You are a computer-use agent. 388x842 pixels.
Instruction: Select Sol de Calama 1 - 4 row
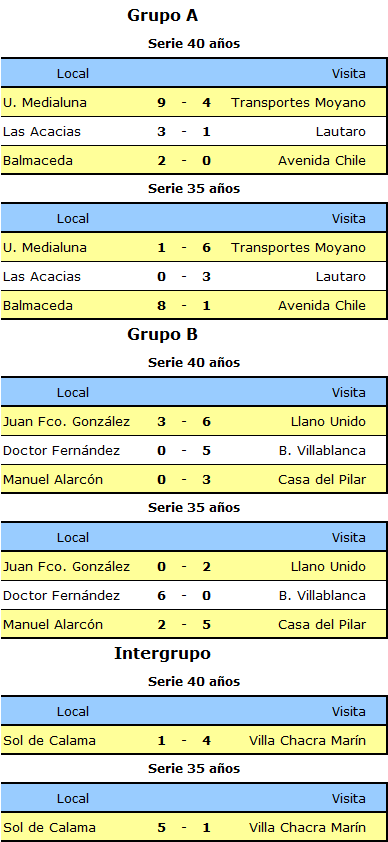194,741
